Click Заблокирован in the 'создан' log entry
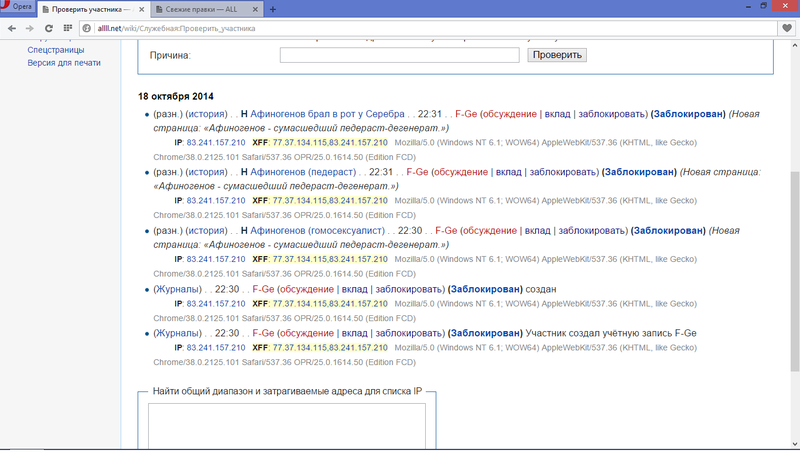The height and width of the screenshot is (460, 800). [x=485, y=290]
